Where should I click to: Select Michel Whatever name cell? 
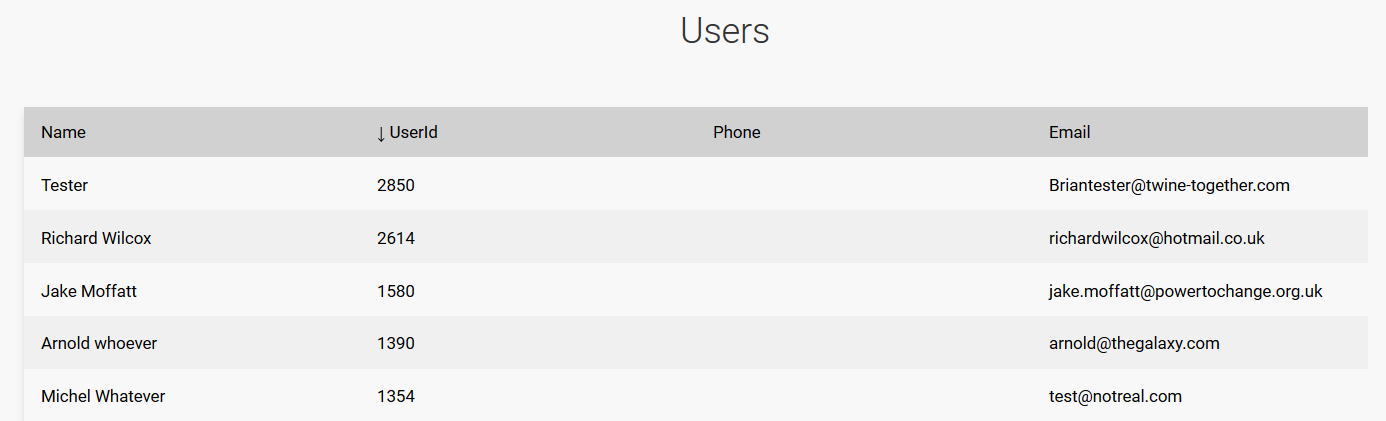tap(103, 396)
